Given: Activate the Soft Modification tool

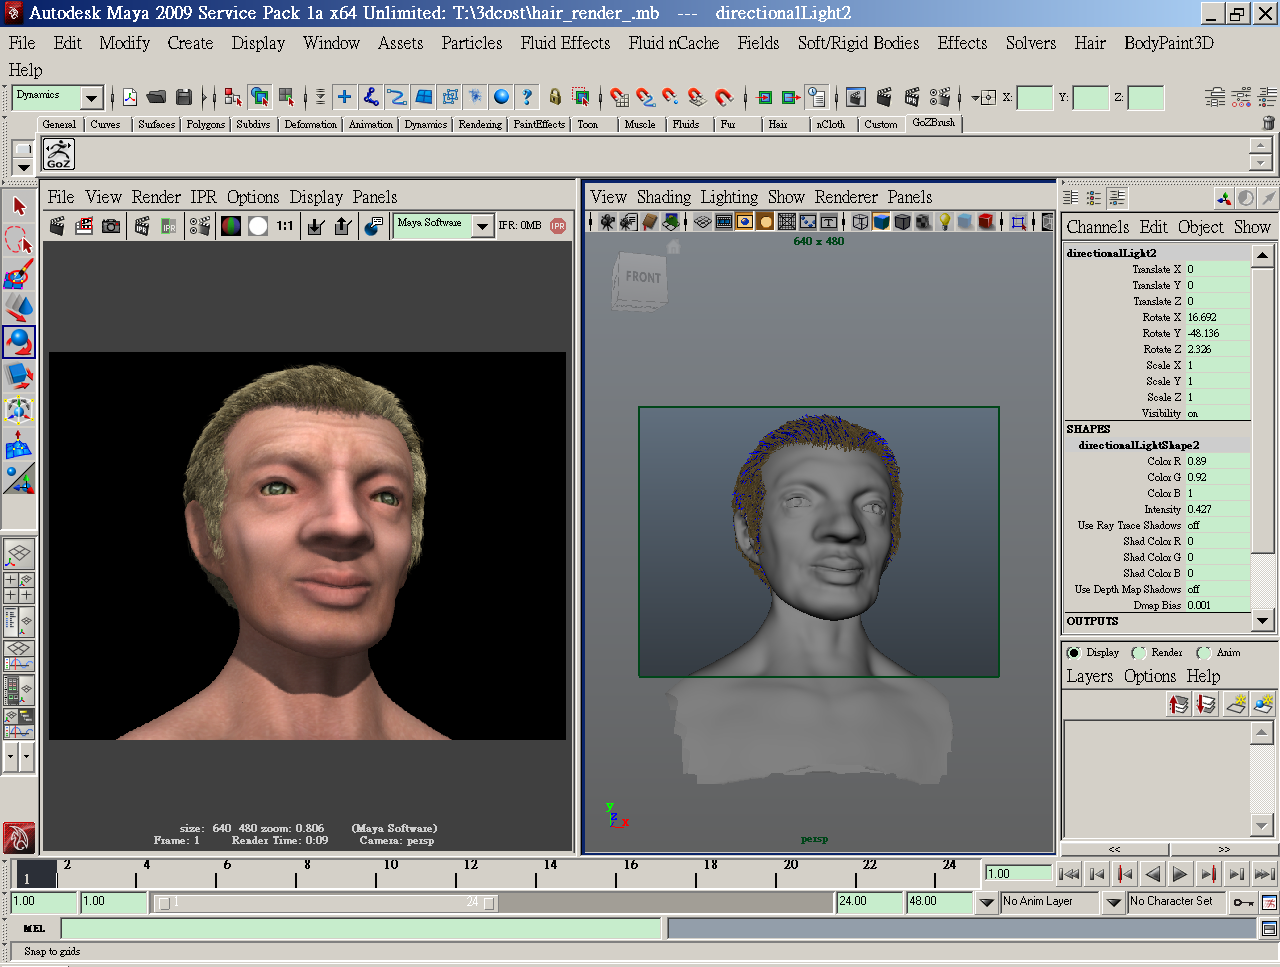Looking at the screenshot, I should 19,444.
